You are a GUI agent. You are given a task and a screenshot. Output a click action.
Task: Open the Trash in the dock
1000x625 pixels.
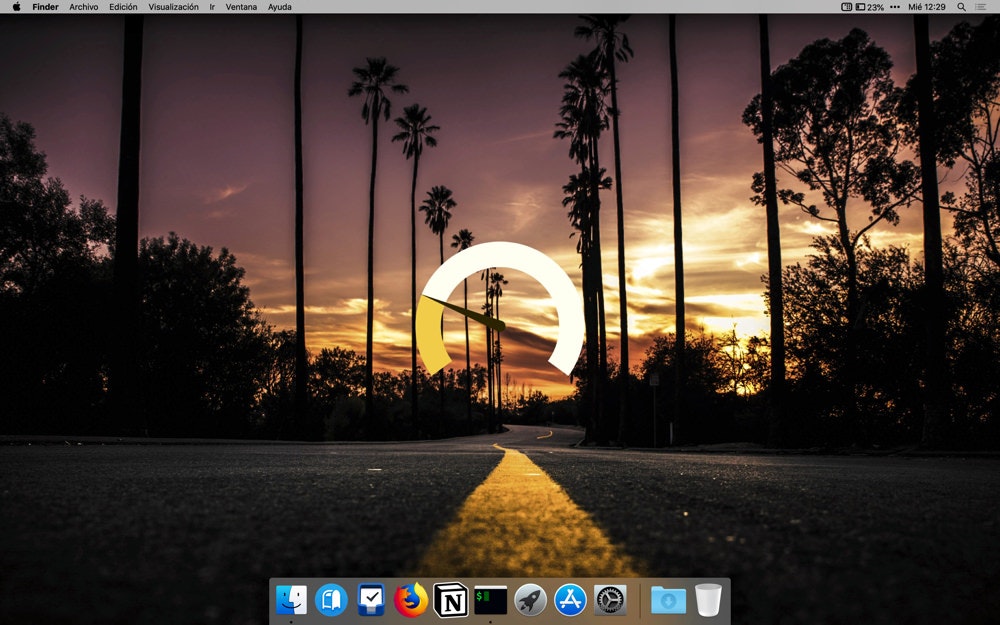(x=708, y=600)
